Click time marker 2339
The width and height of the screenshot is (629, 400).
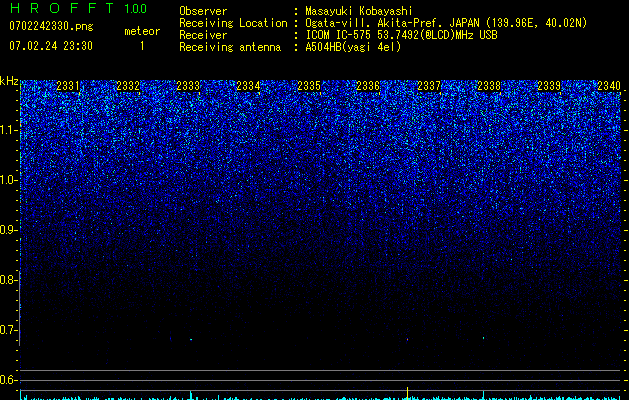(x=549, y=86)
